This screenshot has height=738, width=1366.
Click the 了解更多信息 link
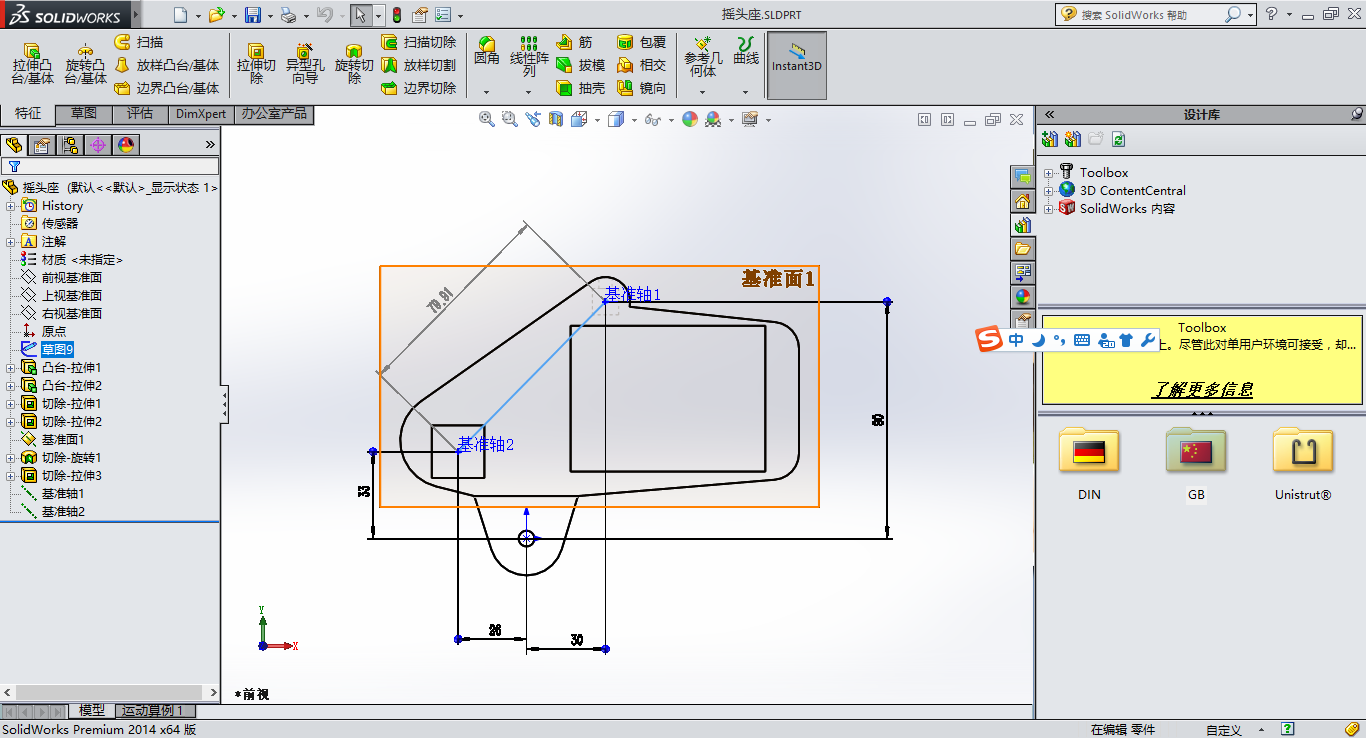point(1202,389)
